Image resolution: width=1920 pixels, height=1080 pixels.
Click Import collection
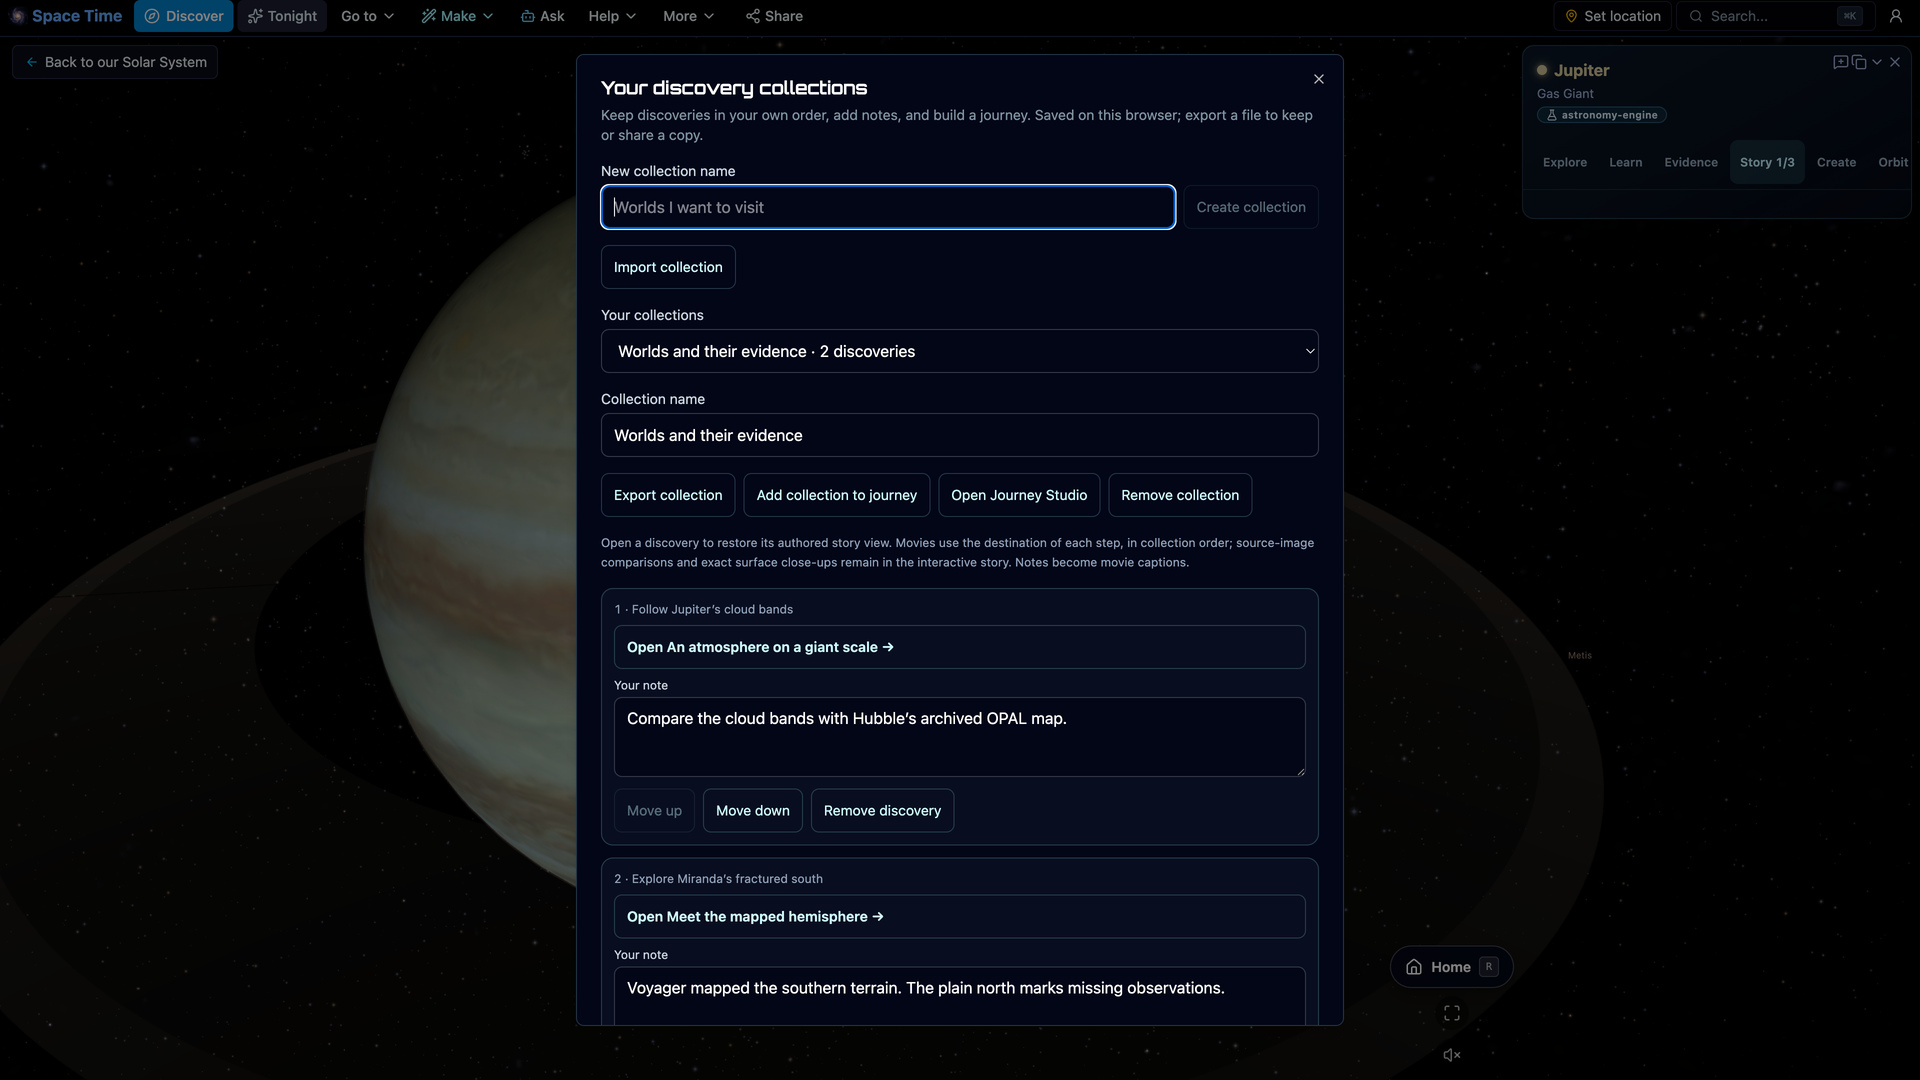pyautogui.click(x=668, y=267)
